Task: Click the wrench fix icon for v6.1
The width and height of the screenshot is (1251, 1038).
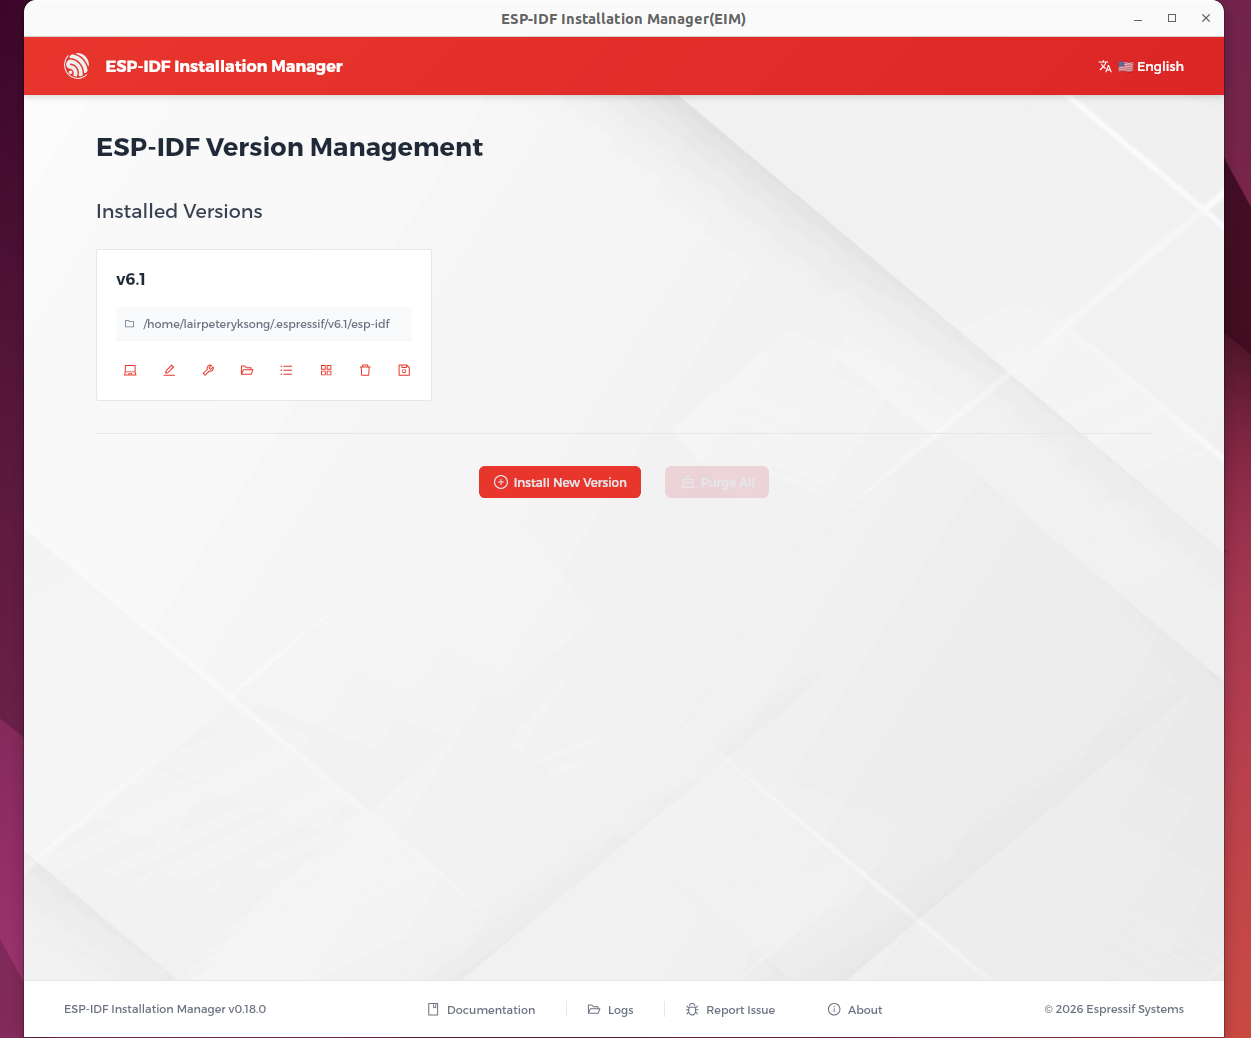Action: 208,370
